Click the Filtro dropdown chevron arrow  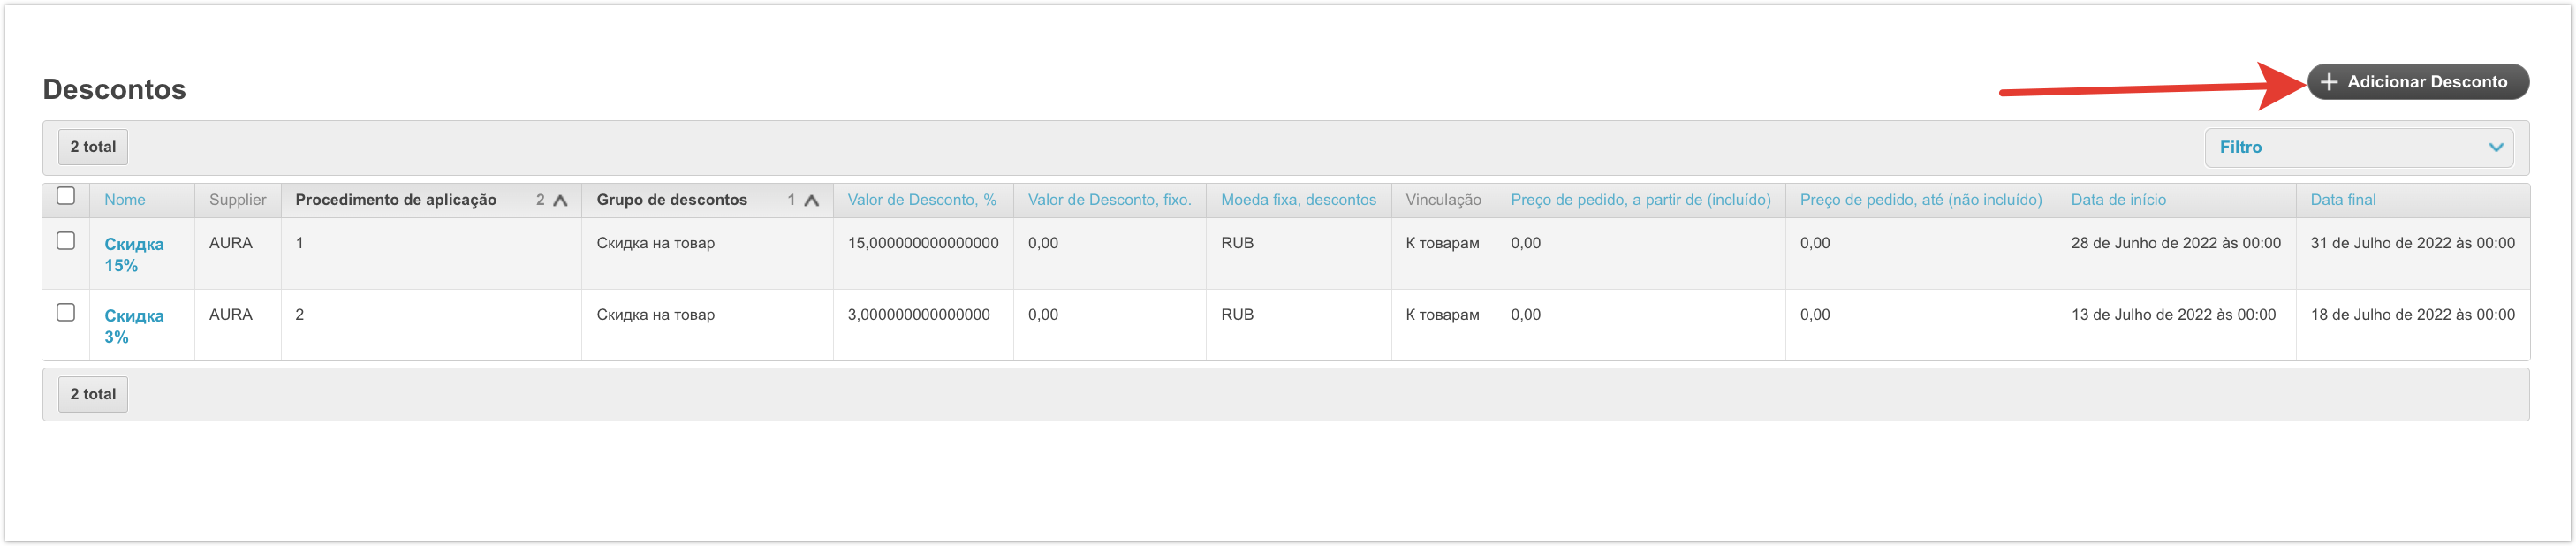point(2495,147)
